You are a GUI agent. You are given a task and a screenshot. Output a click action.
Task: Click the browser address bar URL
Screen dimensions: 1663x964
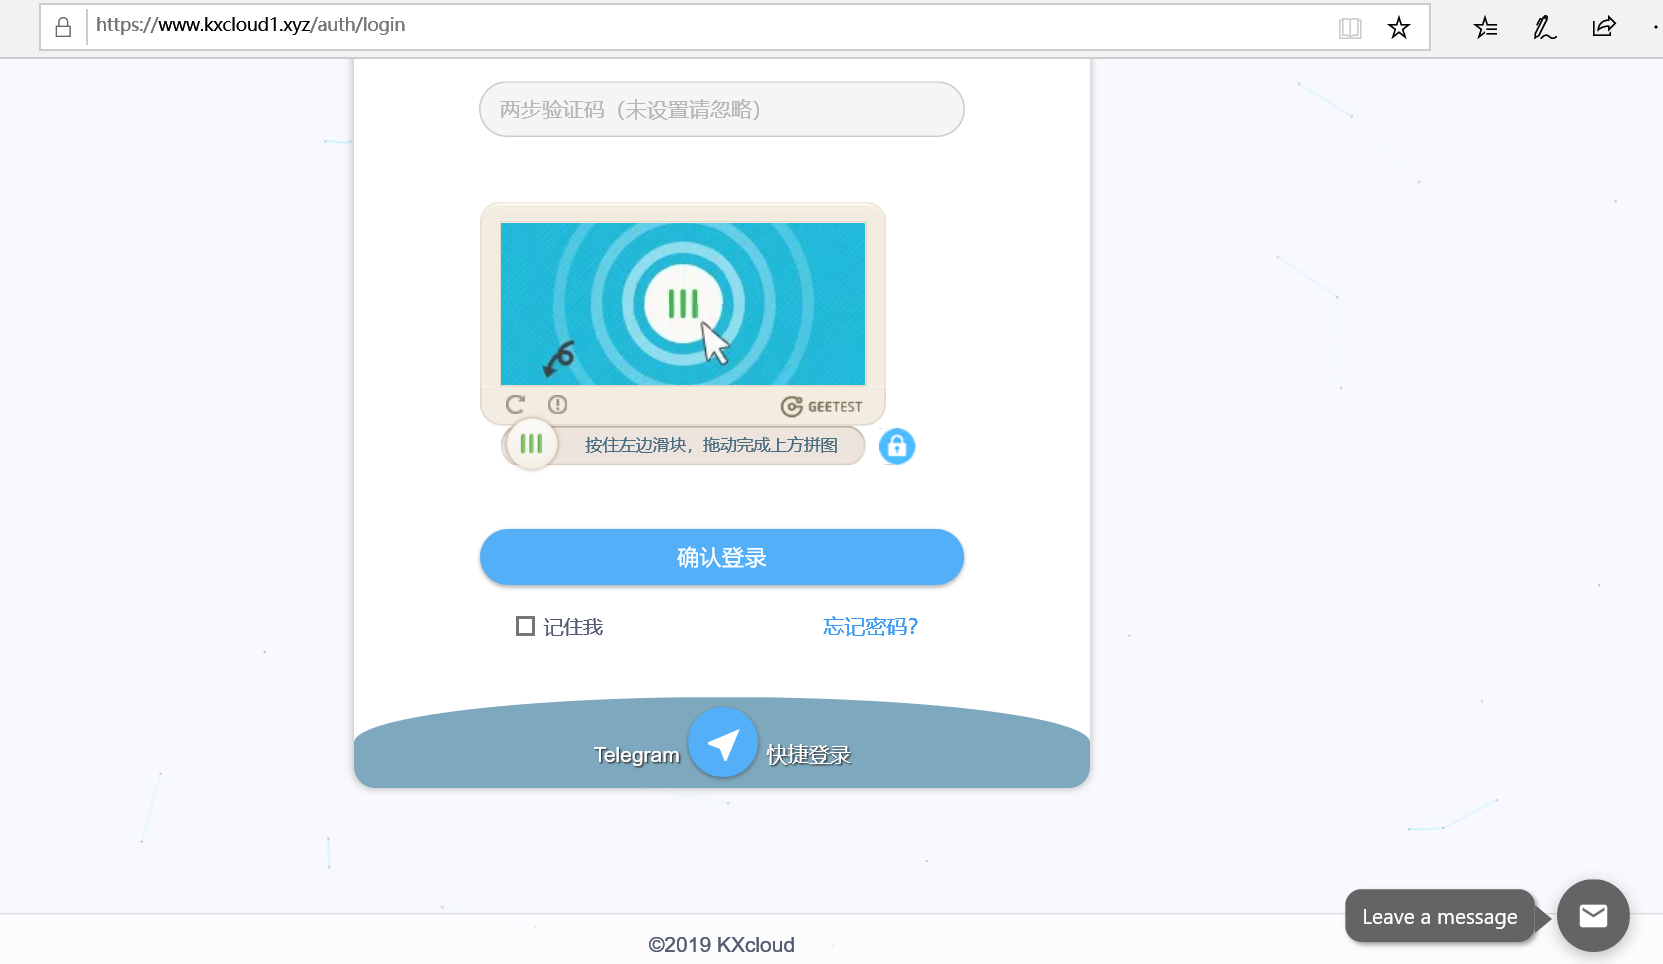[249, 25]
